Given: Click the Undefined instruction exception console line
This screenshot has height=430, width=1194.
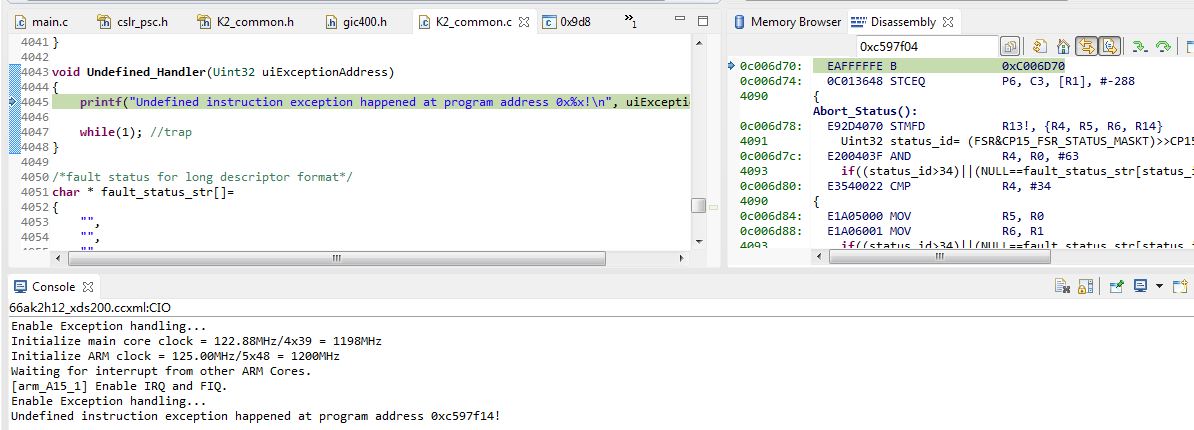Looking at the screenshot, I should pos(256,416).
